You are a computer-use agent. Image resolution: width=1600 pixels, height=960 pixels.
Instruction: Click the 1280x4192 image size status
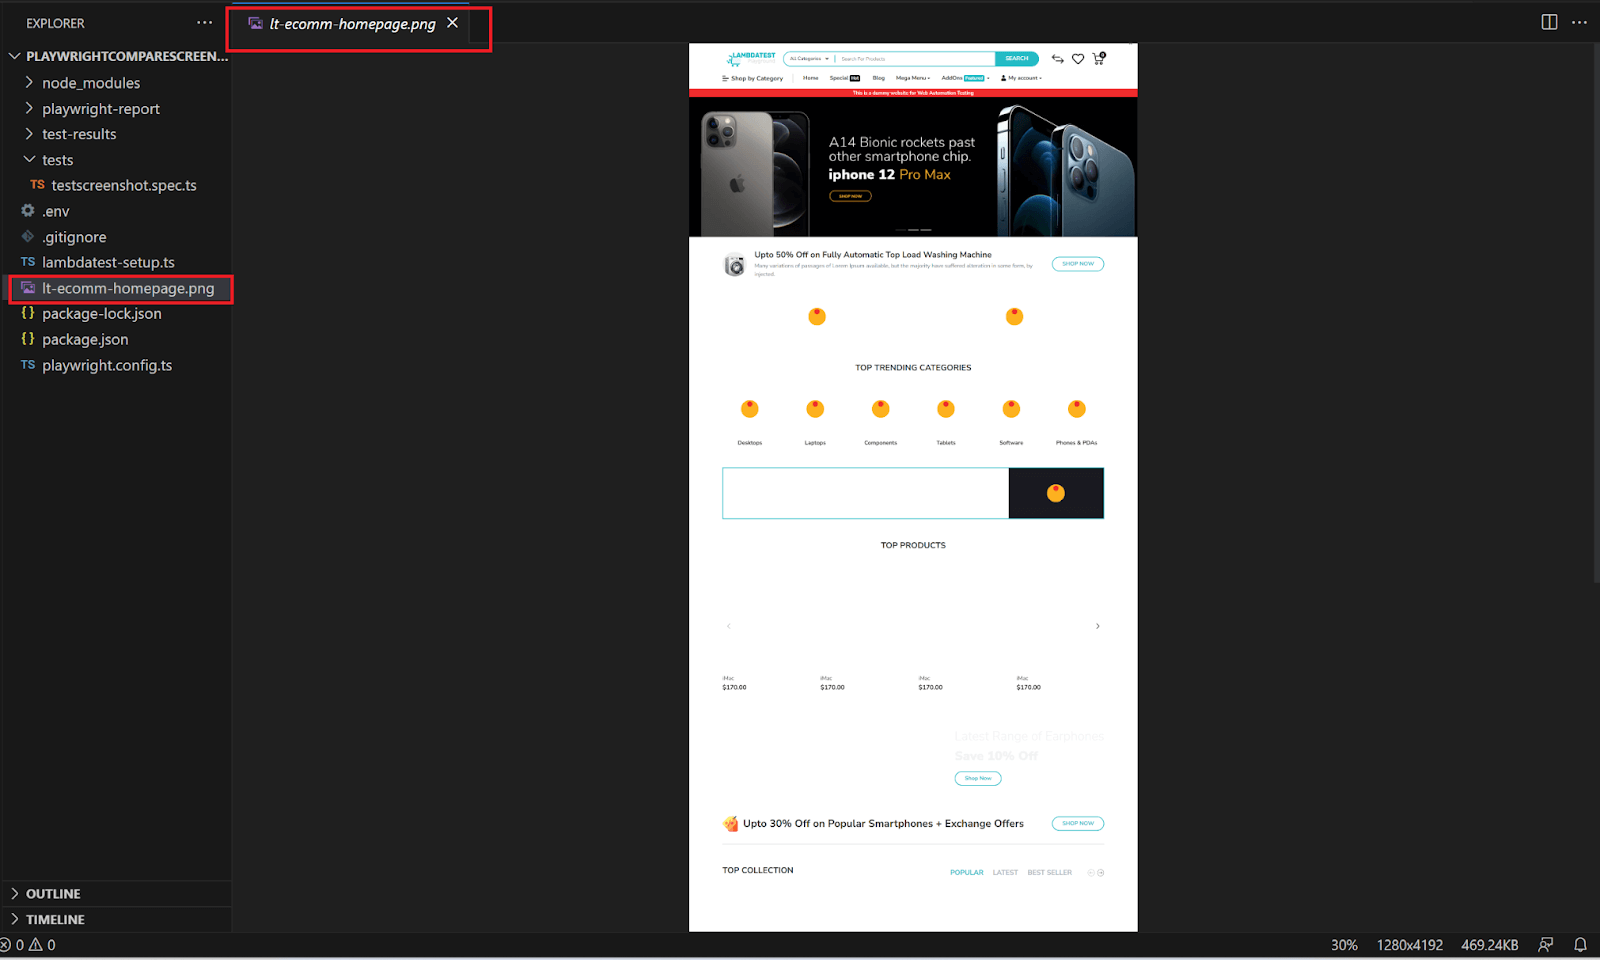coord(1410,945)
